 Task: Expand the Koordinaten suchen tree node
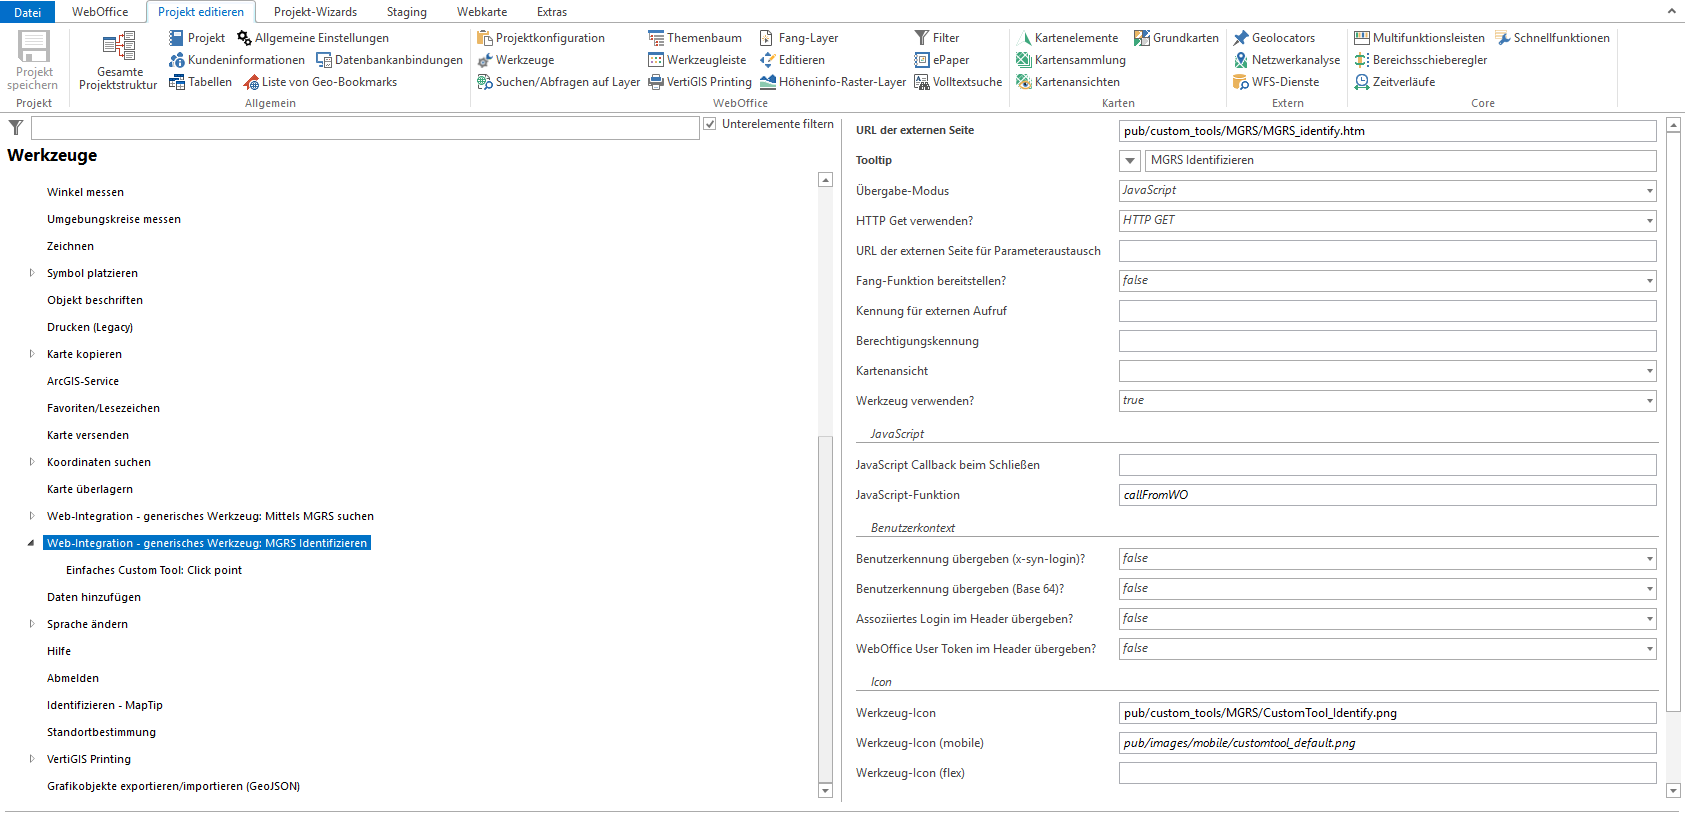[x=32, y=462]
